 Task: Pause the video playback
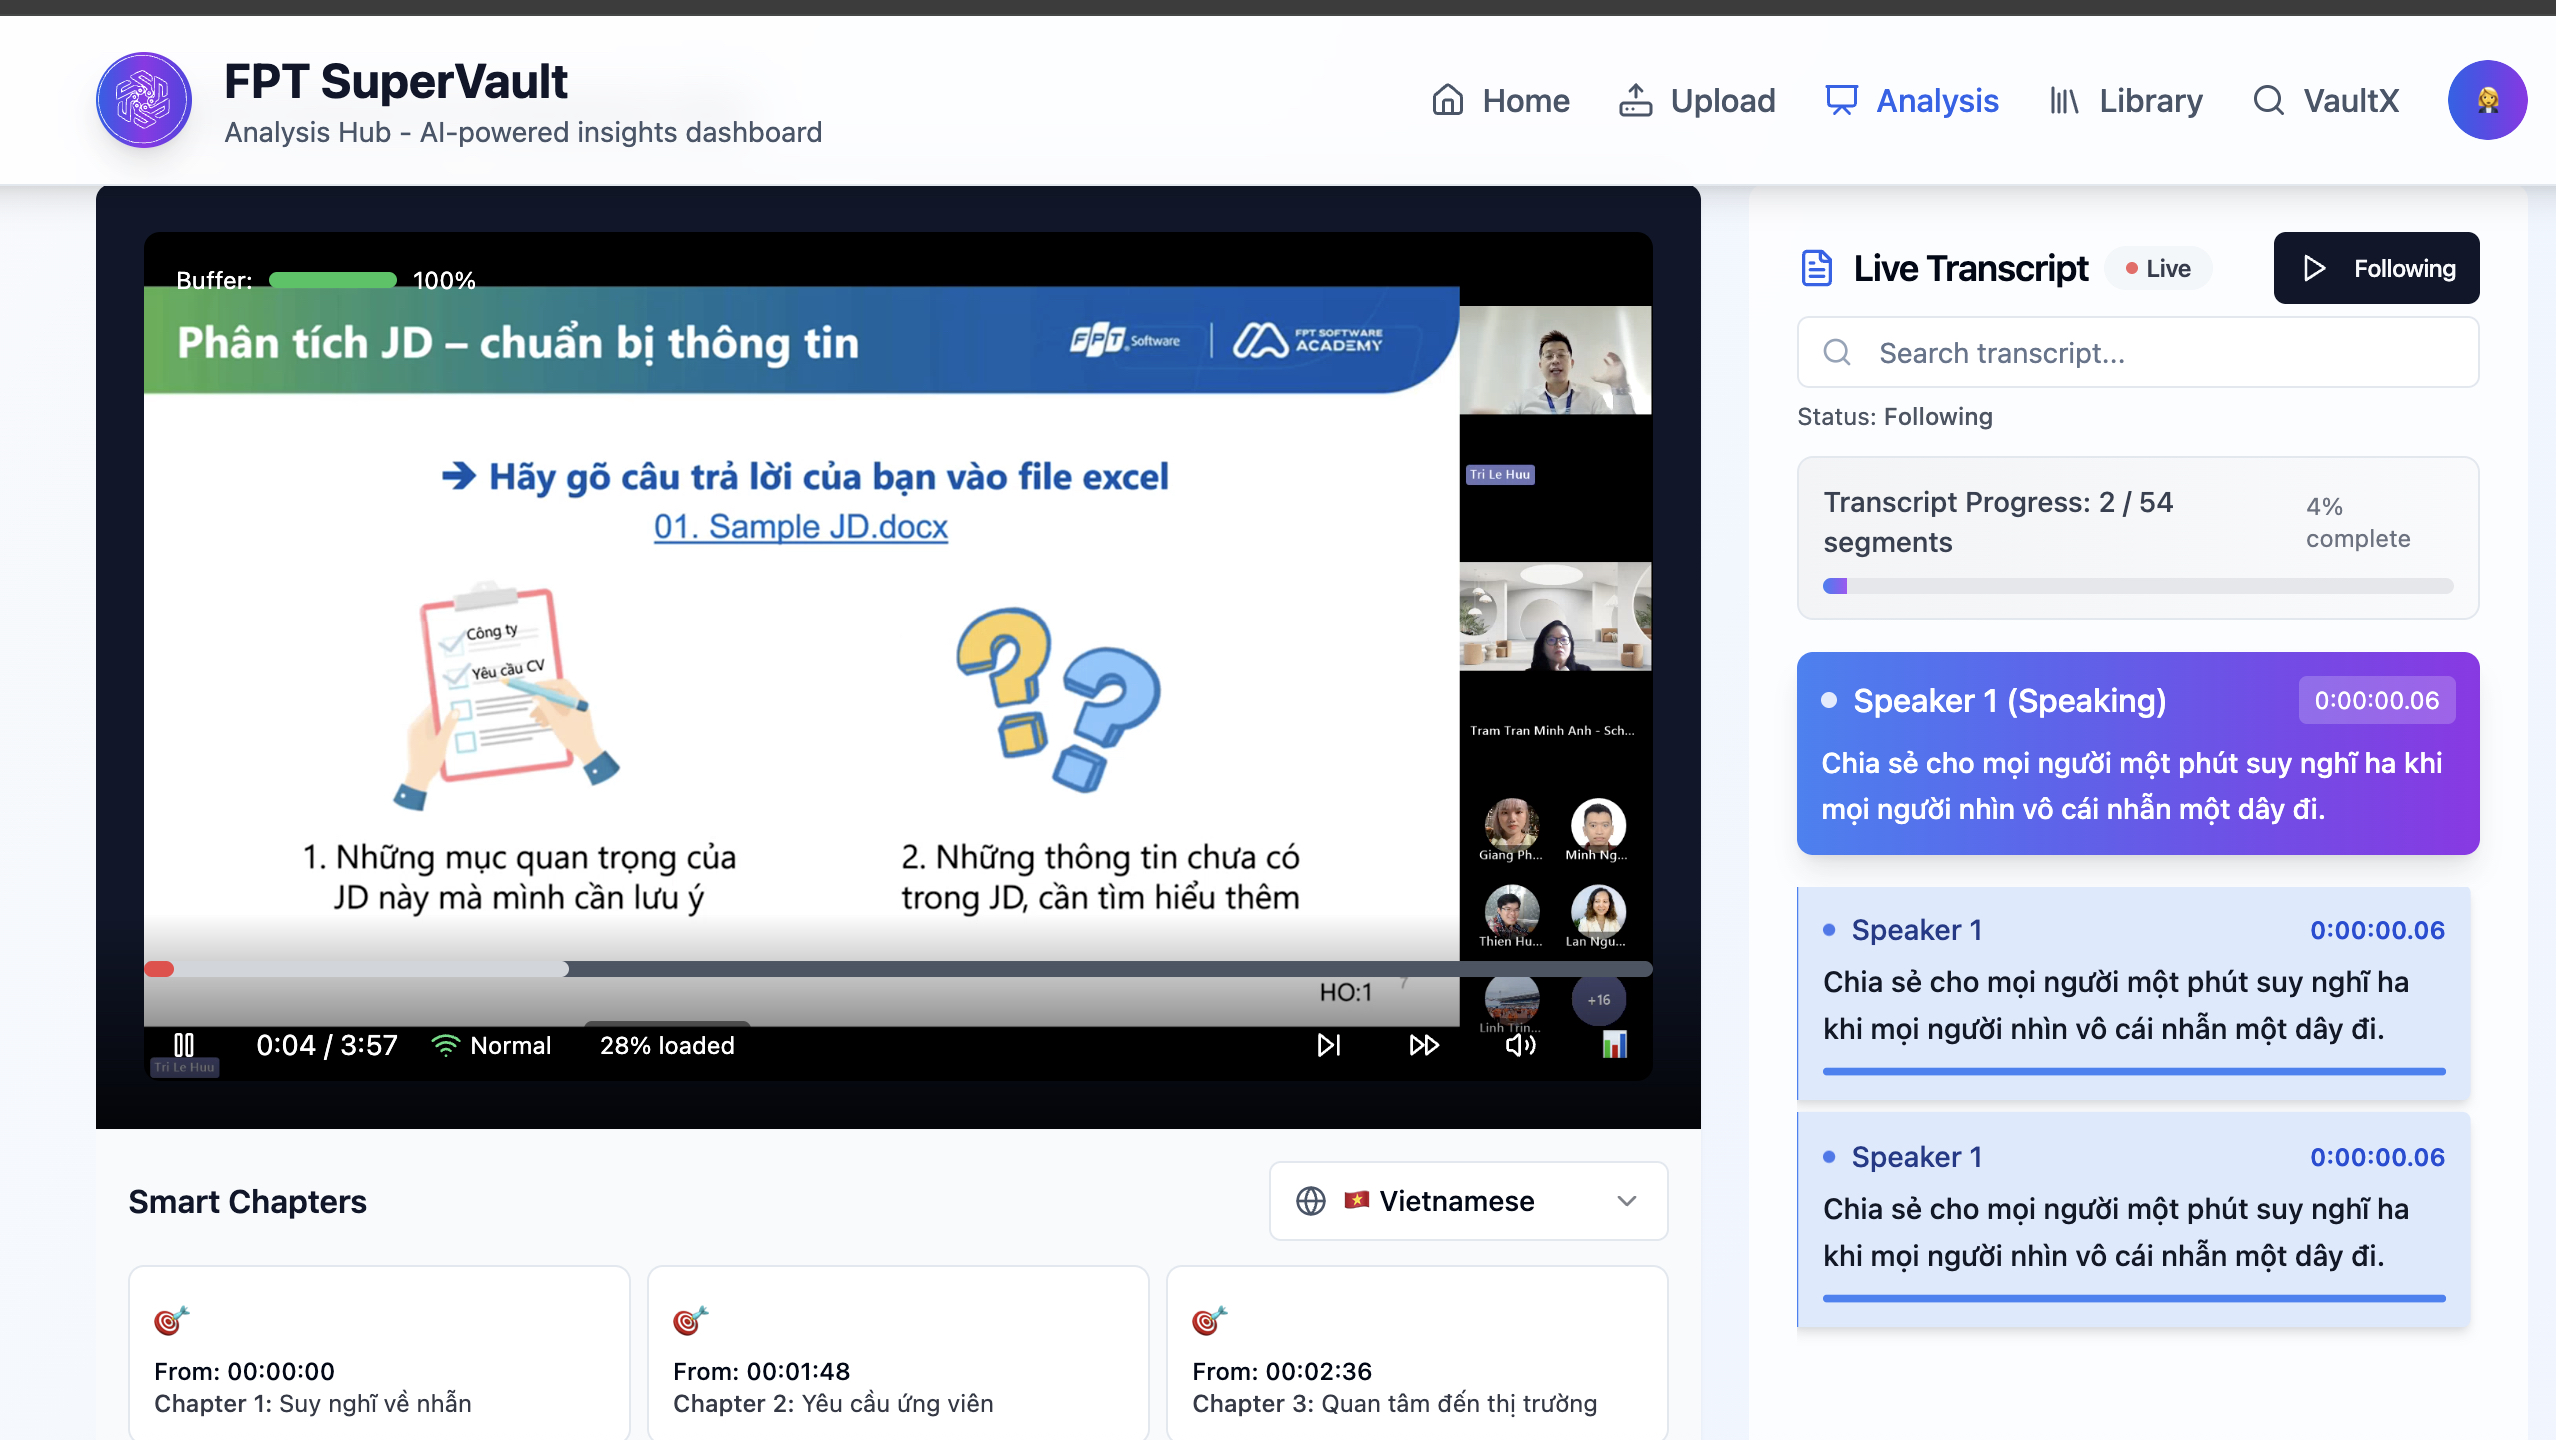[x=184, y=1045]
